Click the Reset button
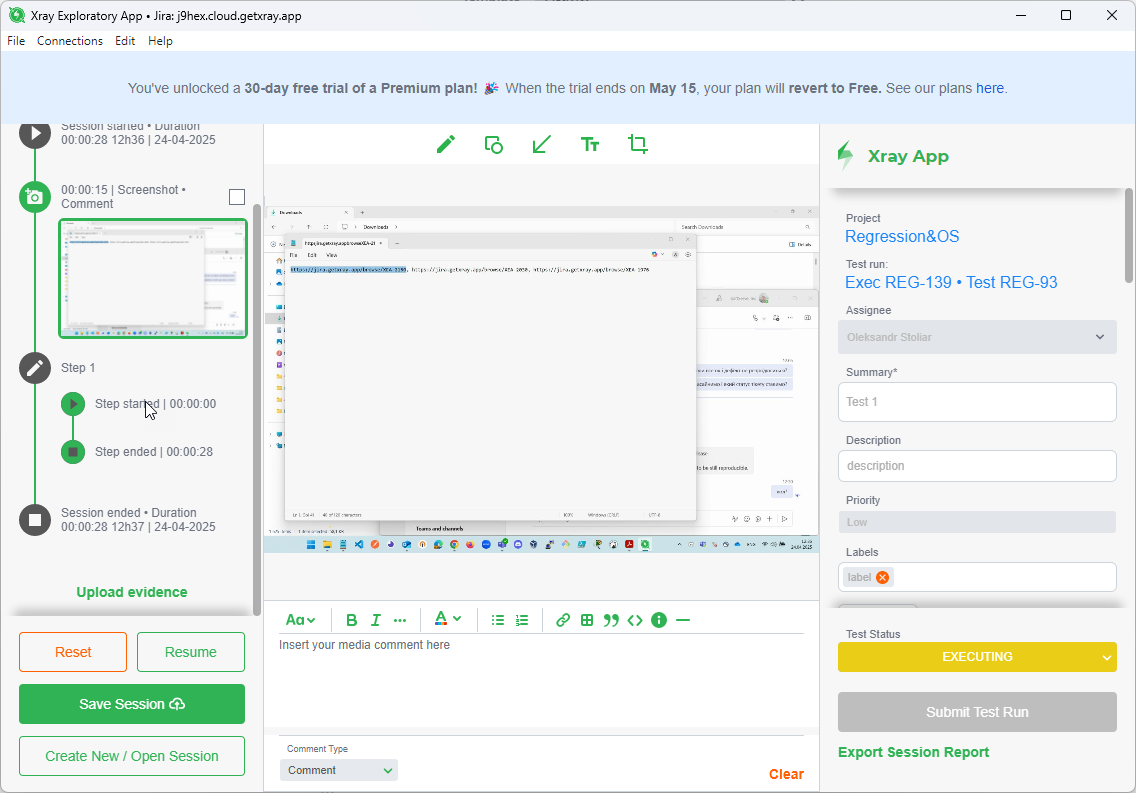The image size is (1136, 793). [73, 652]
